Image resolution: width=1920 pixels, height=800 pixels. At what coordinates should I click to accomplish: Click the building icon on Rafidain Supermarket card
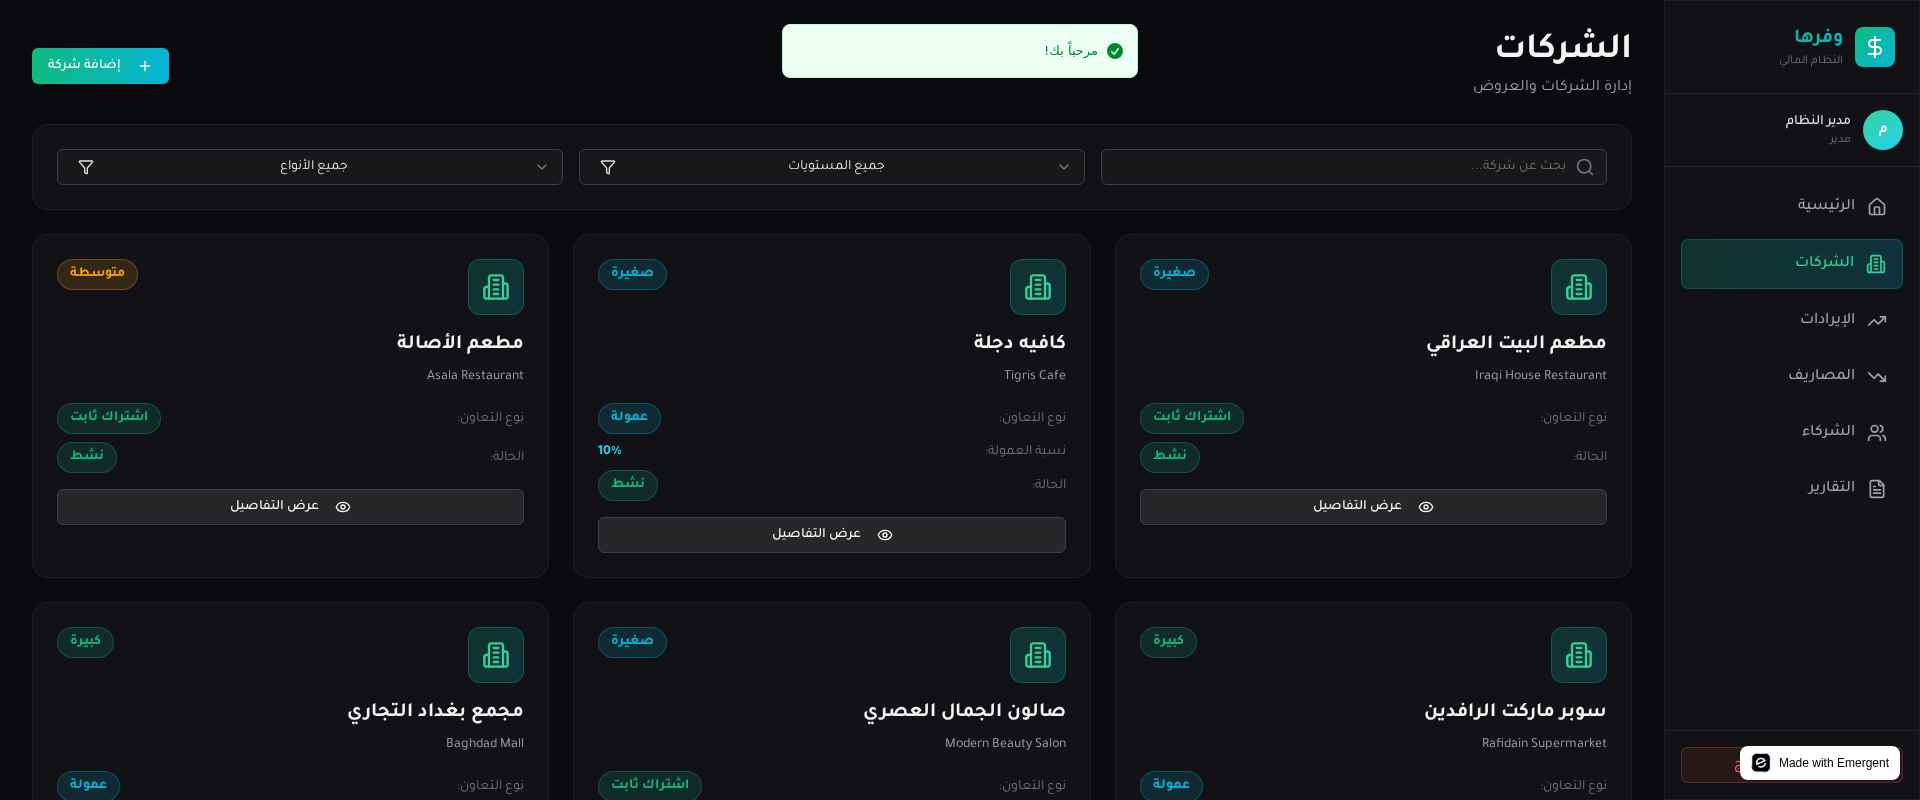tap(1578, 655)
